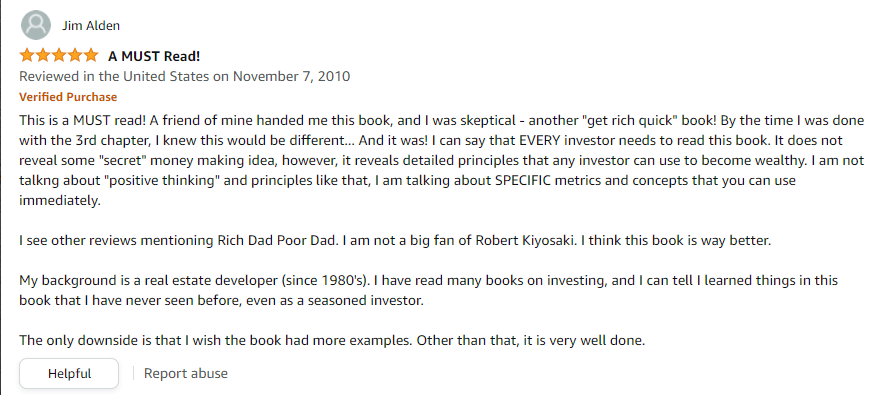
Task: Open Jim Alden's reviewer profile name
Action: tap(91, 26)
